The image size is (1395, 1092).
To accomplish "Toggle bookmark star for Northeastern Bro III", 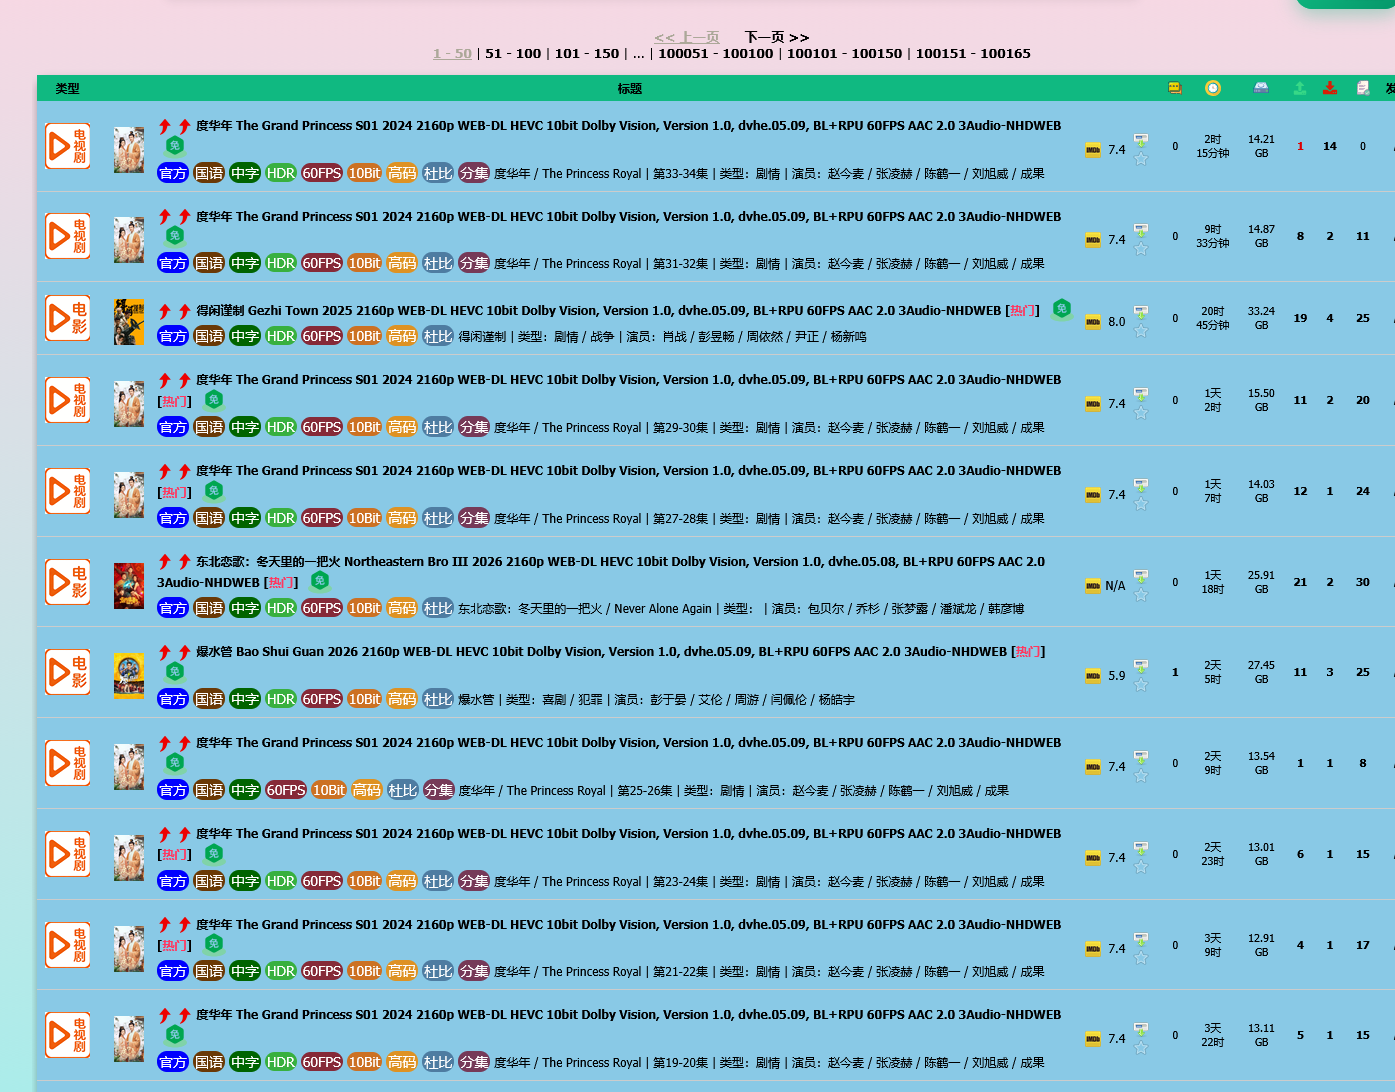I will tap(1141, 595).
